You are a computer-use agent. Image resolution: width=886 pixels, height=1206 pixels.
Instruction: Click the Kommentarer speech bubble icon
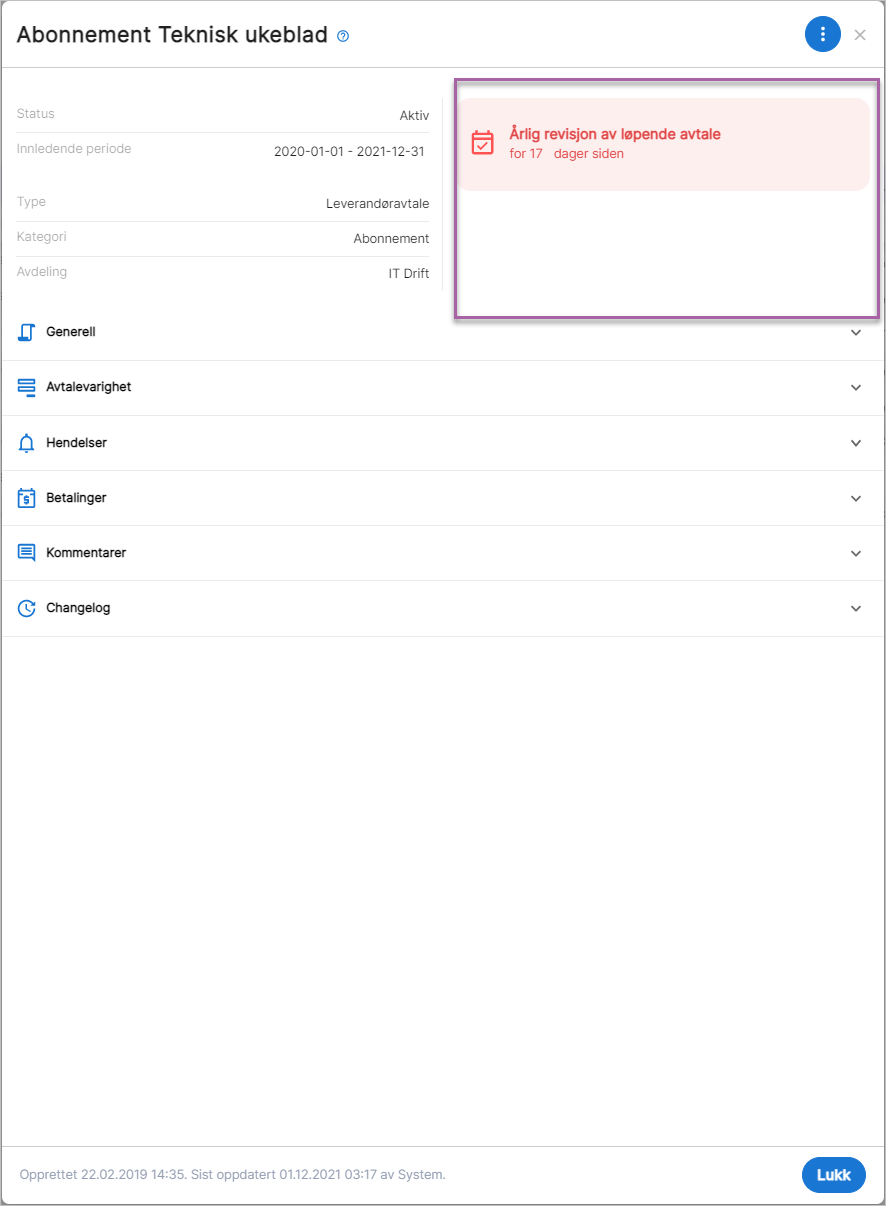pos(27,553)
